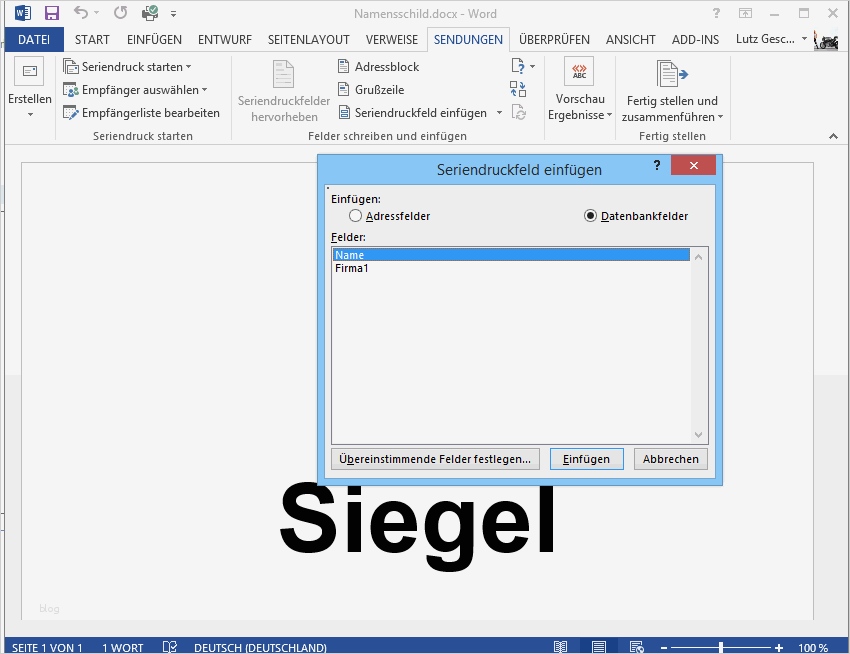Viewport: 850px width, 654px height.
Task: Switch to Read Mode in status bar
Action: click(x=560, y=646)
